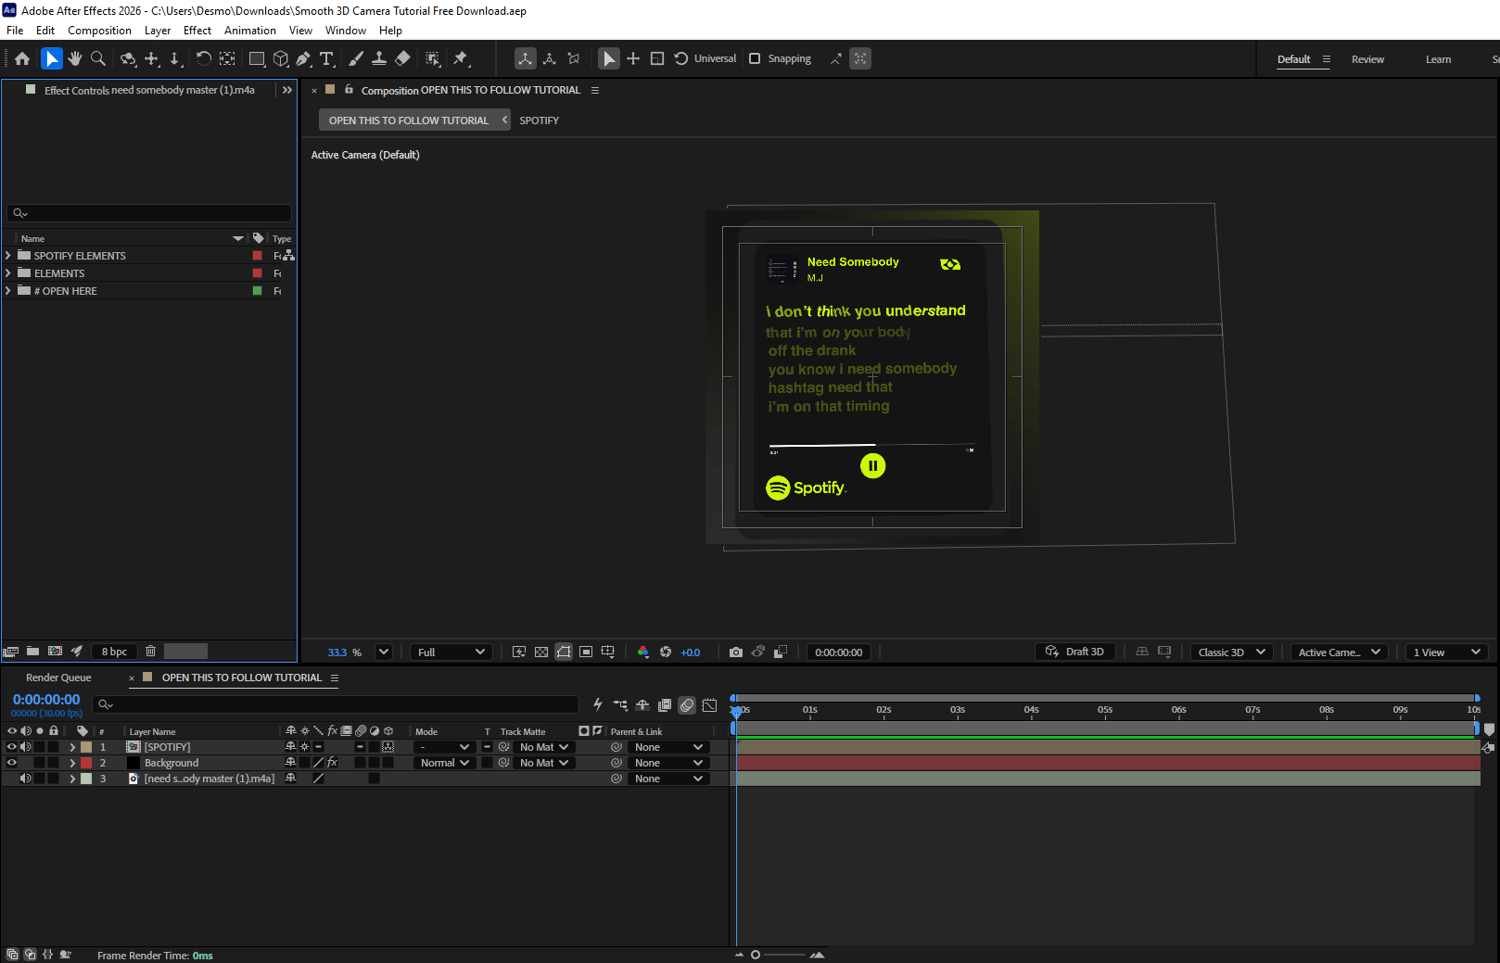
Task: Toggle Shy layers hide switch in timeline
Action: point(643,705)
